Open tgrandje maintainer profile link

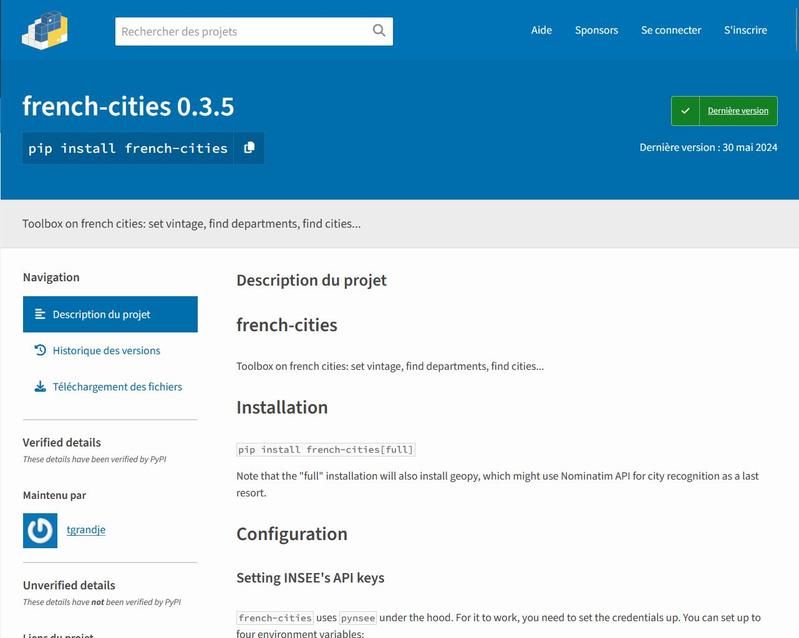point(86,530)
